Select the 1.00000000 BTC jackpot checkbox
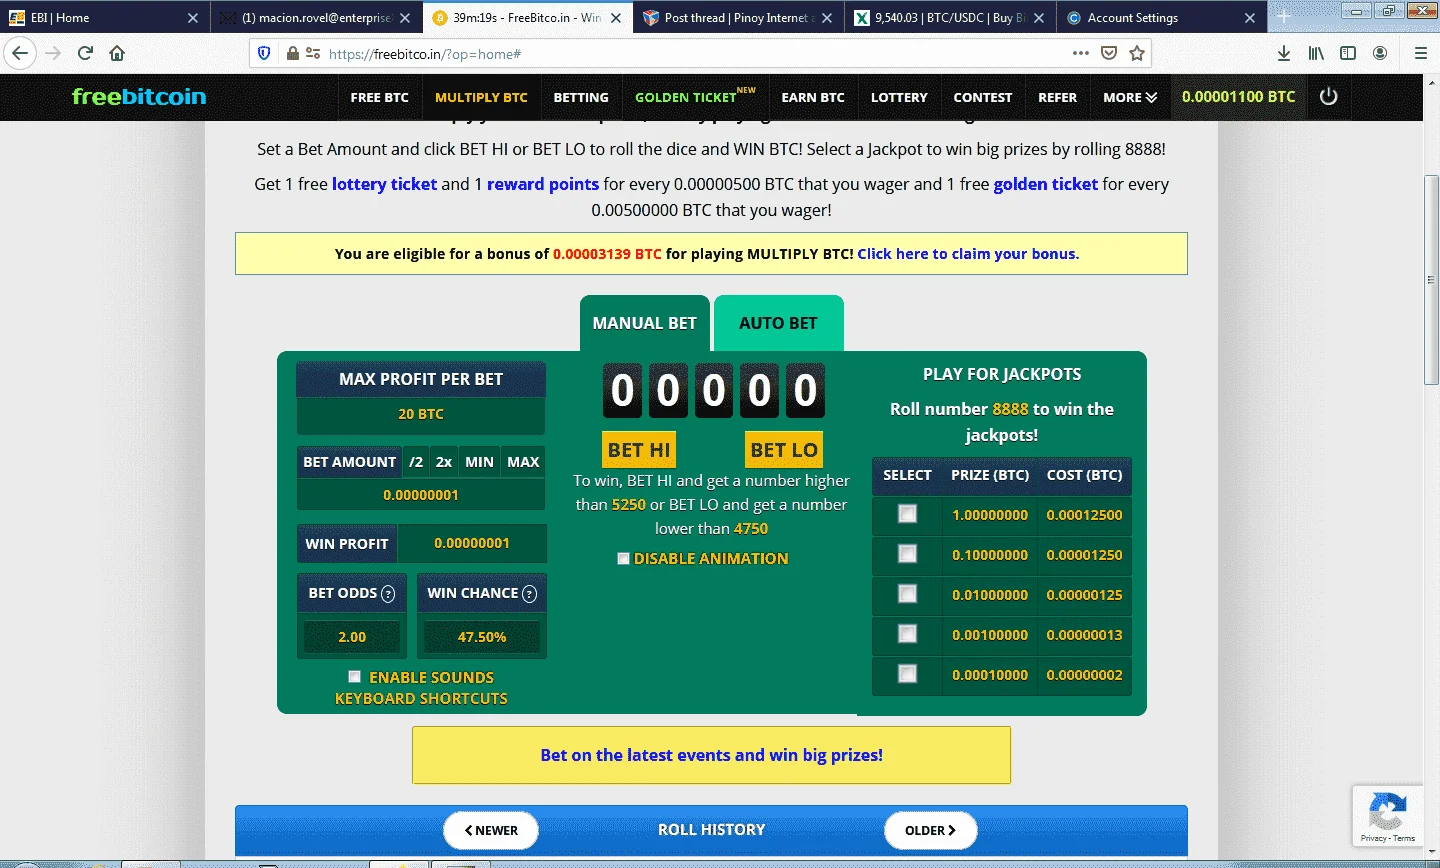The width and height of the screenshot is (1440, 868). (x=907, y=514)
